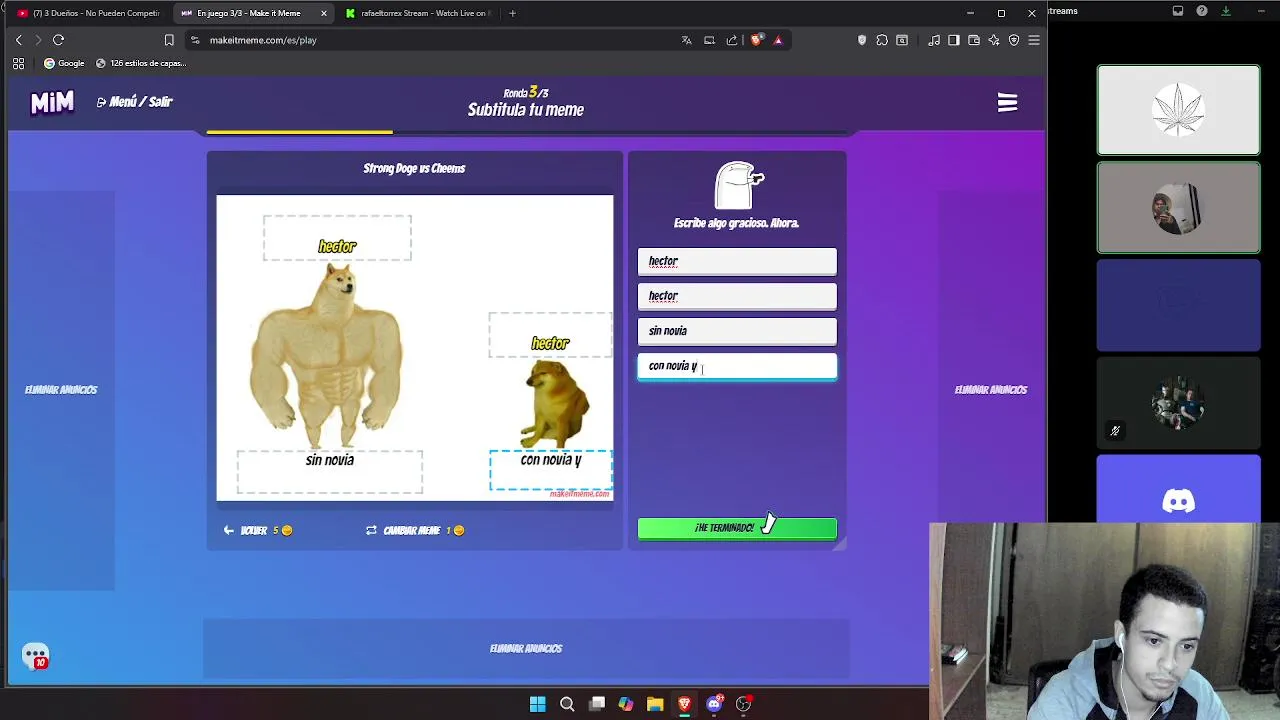Open the Brave Shields lion icon
Screen dimensions: 1280x720
756,40
